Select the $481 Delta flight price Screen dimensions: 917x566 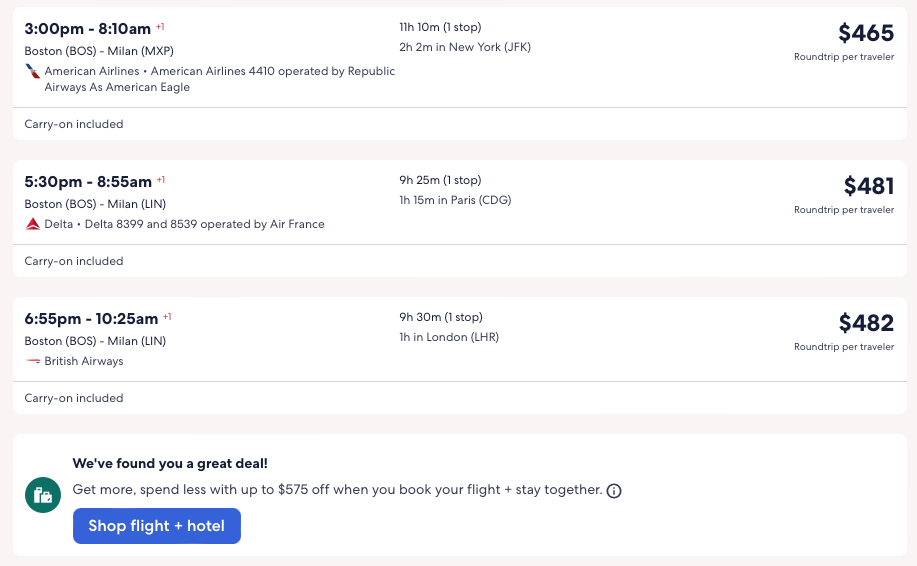pyautogui.click(x=868, y=186)
